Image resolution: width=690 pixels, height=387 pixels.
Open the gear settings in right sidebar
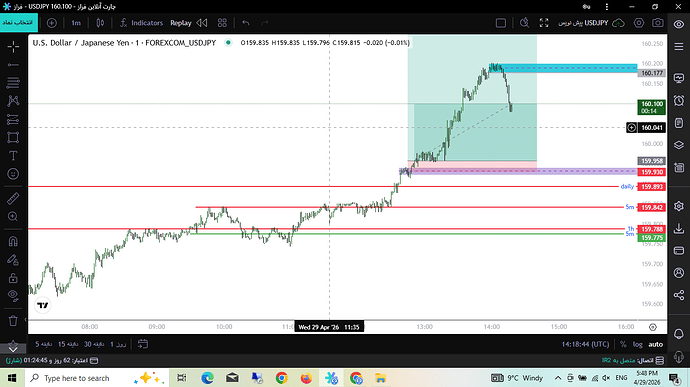tap(679, 206)
